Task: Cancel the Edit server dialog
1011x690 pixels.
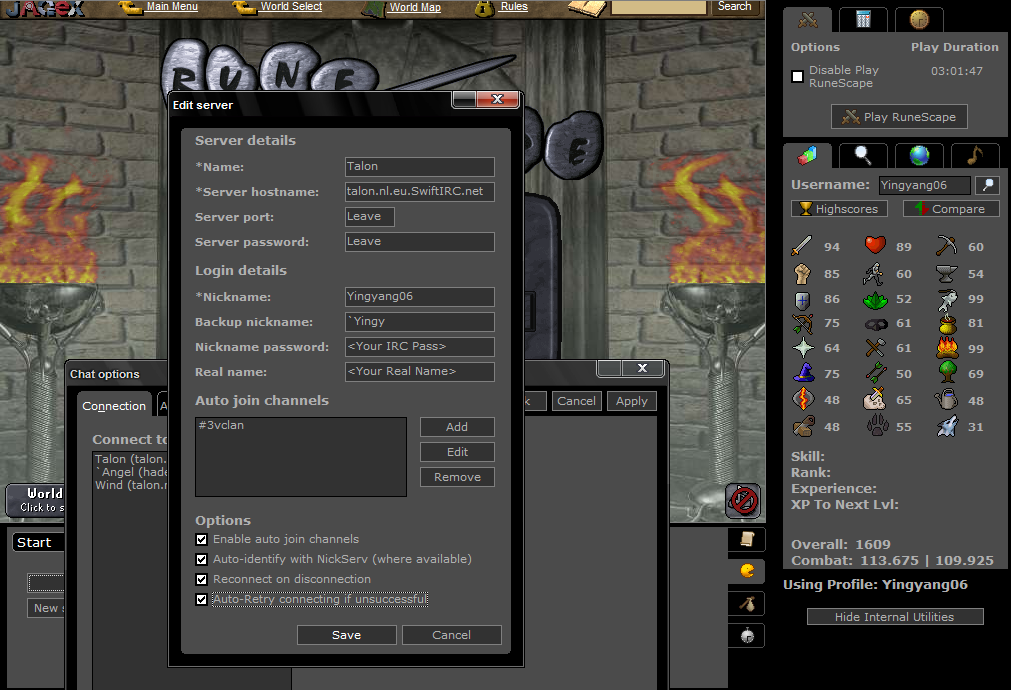Action: (451, 635)
